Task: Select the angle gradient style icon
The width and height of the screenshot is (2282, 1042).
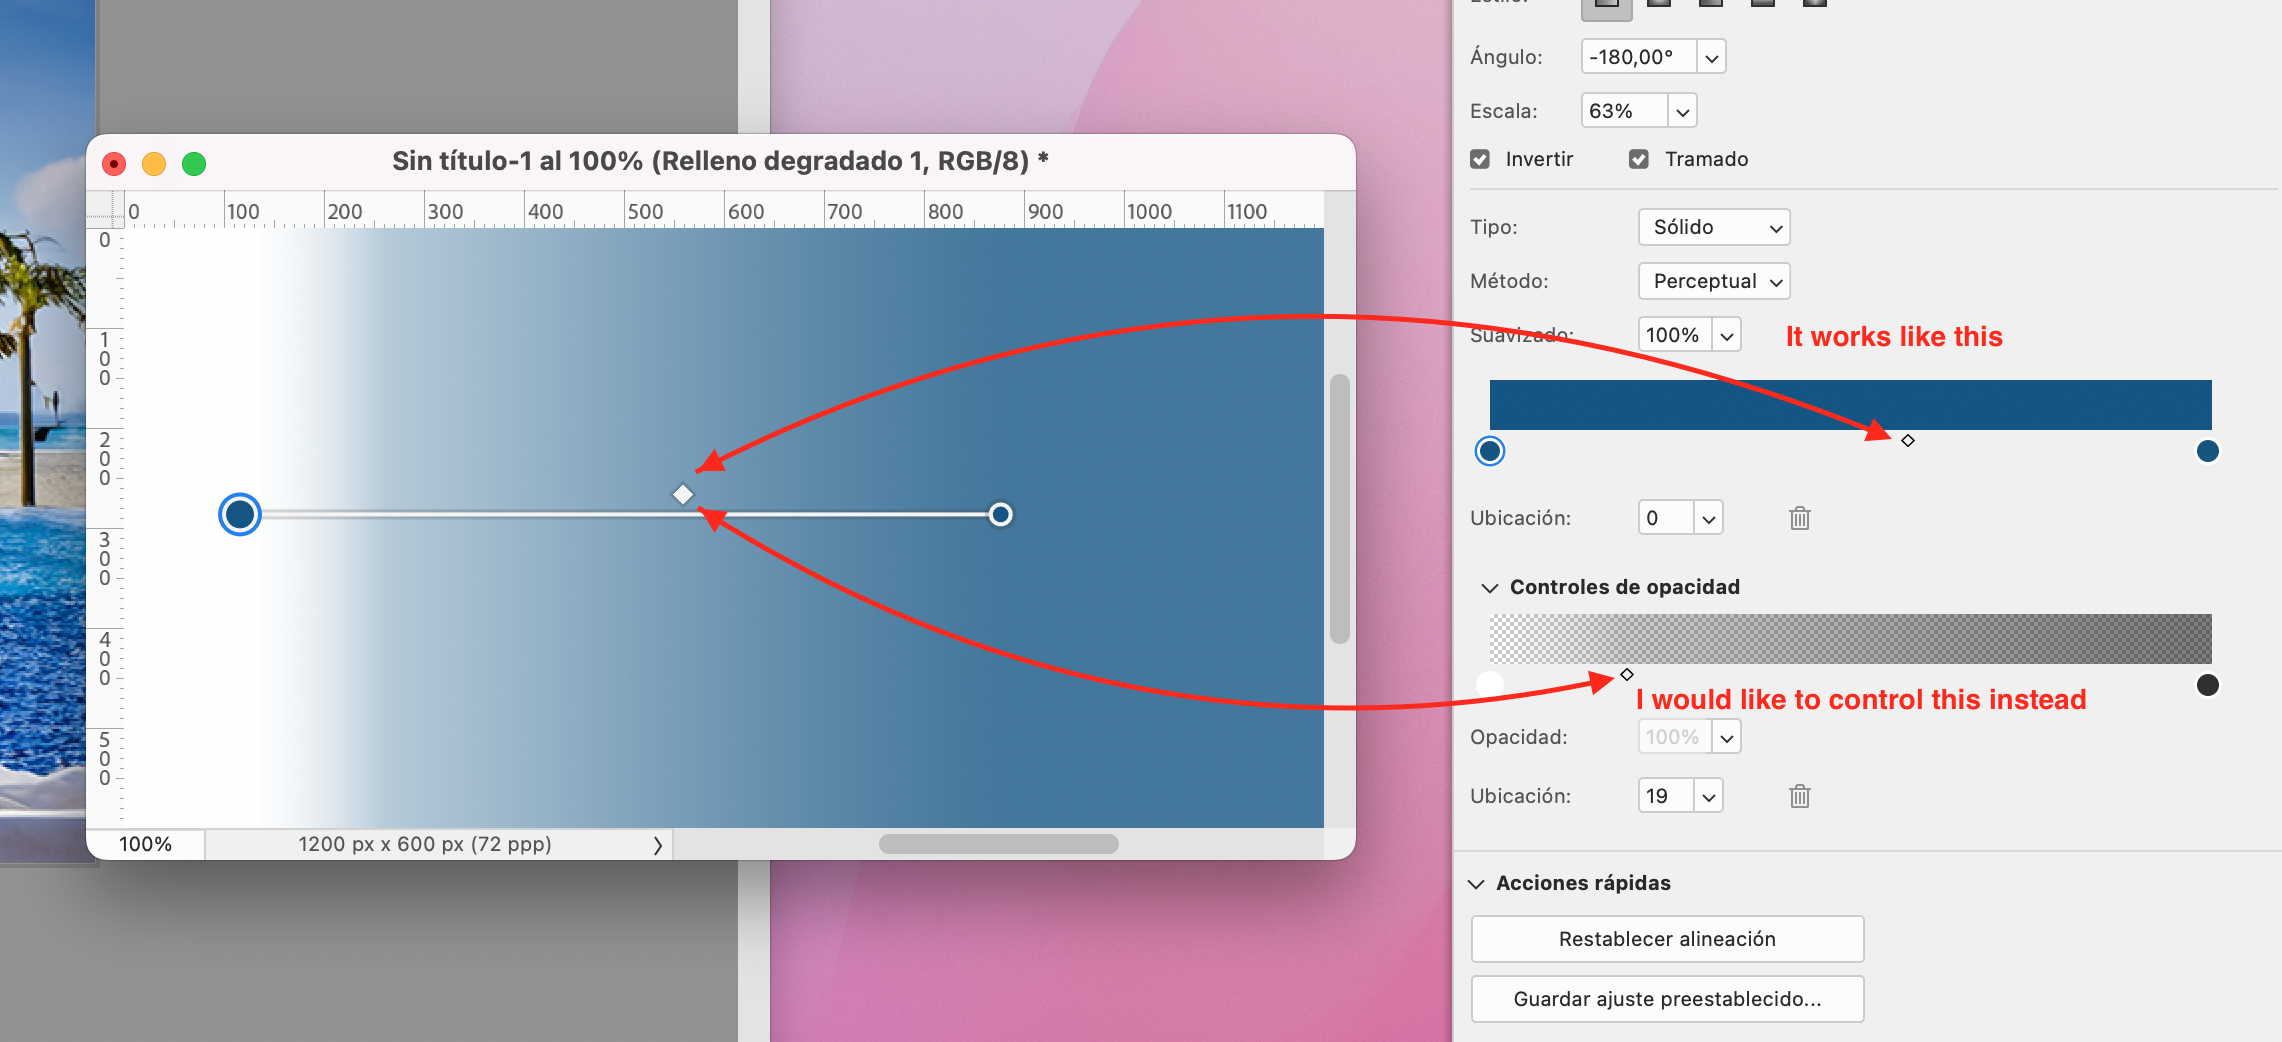Action: pos(1709,5)
